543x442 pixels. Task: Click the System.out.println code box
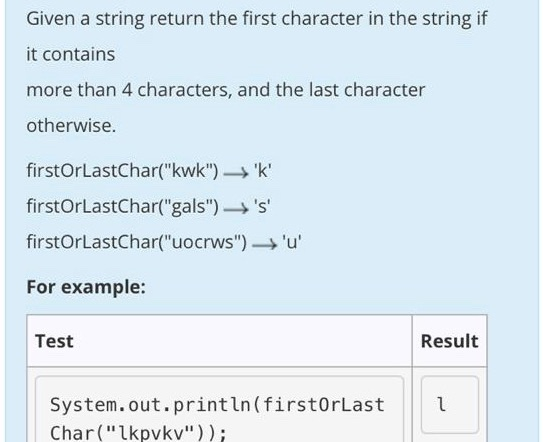(220, 409)
